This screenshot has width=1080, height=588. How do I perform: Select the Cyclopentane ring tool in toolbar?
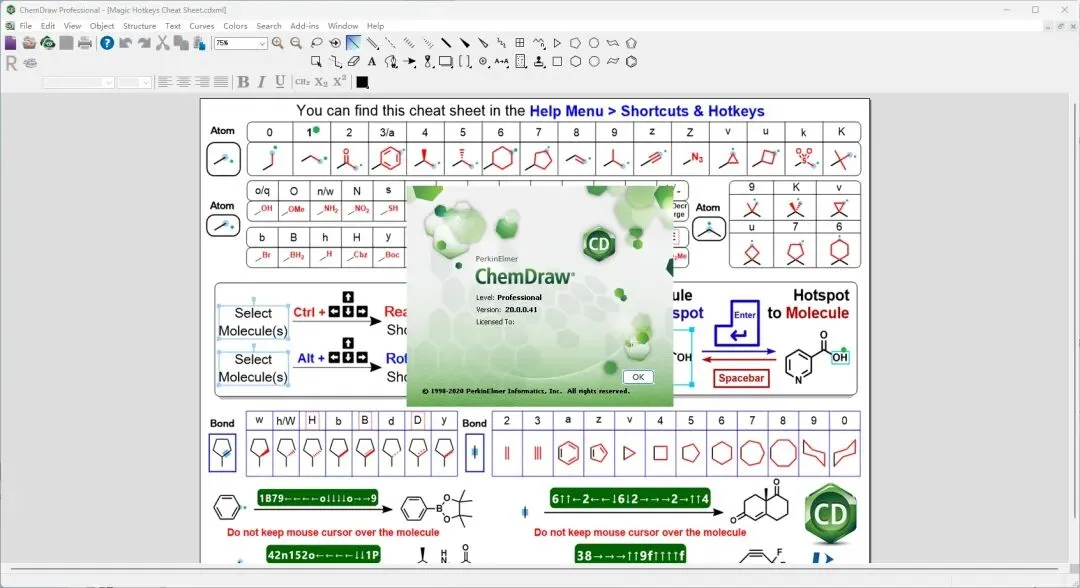(x=575, y=43)
